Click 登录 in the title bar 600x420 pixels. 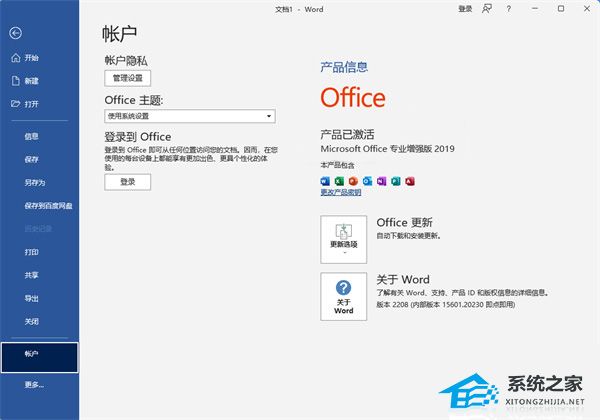(x=465, y=9)
